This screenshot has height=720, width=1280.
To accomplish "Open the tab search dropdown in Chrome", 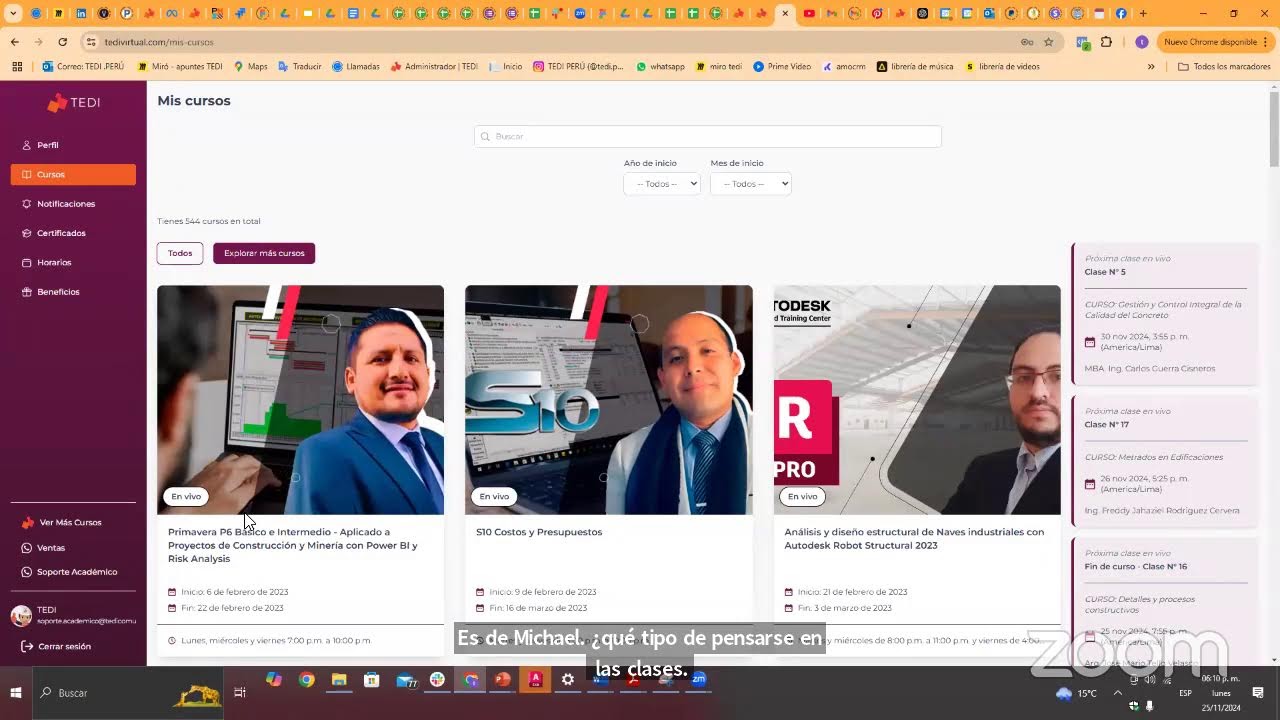I will 13,14.
